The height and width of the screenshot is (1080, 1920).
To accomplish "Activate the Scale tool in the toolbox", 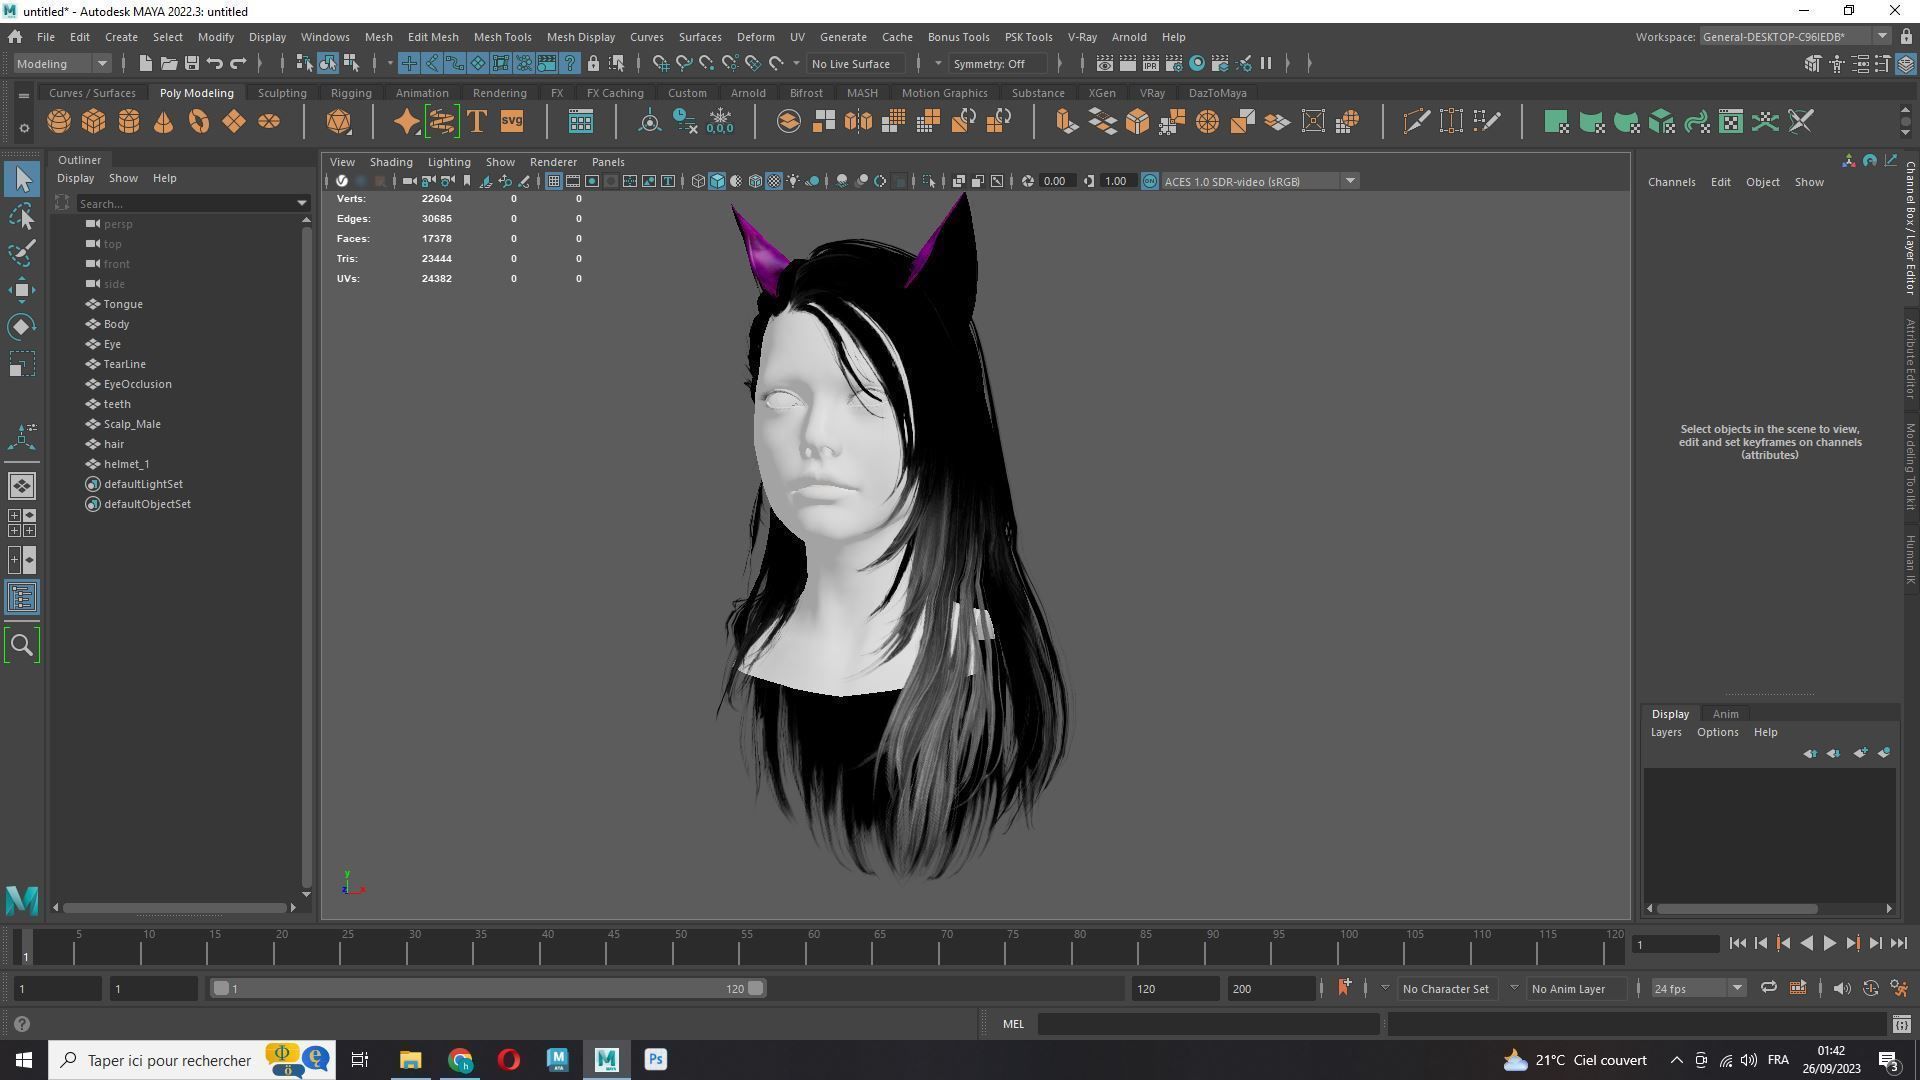I will coord(22,364).
